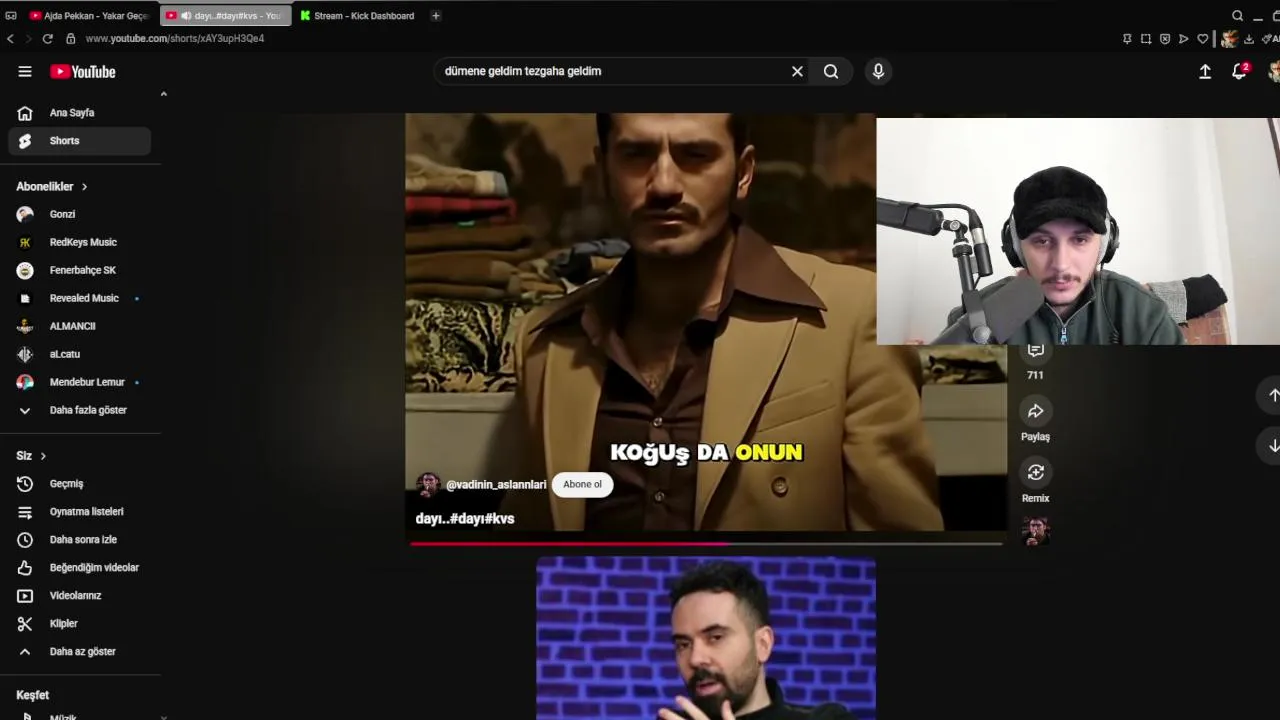Go to previous Short with up arrow
Viewport: 1280px width, 720px height.
pos(1273,396)
